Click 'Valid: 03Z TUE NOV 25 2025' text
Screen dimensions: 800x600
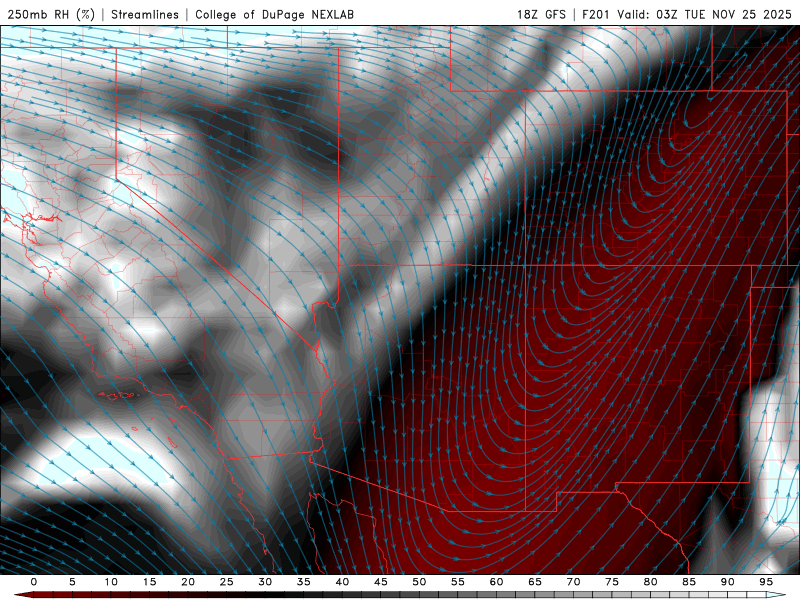704,14
